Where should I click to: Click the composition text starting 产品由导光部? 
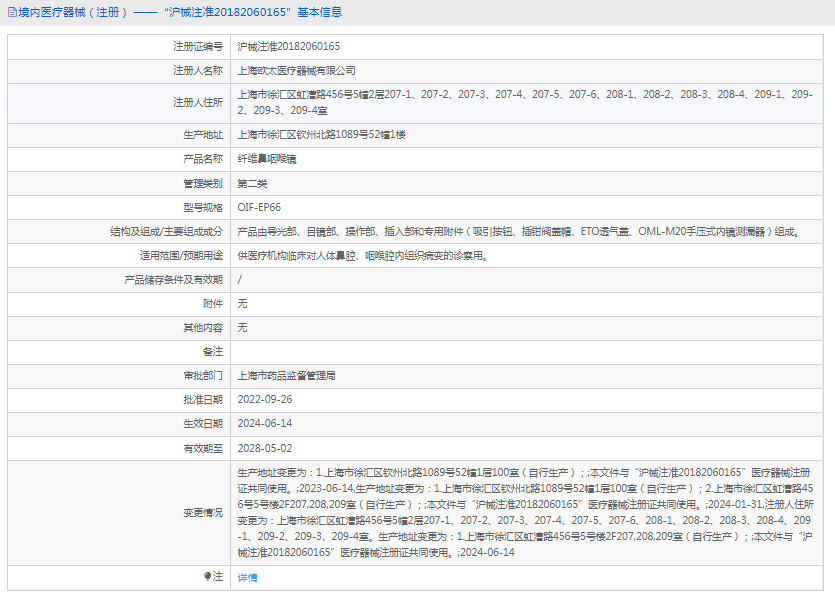pos(520,232)
